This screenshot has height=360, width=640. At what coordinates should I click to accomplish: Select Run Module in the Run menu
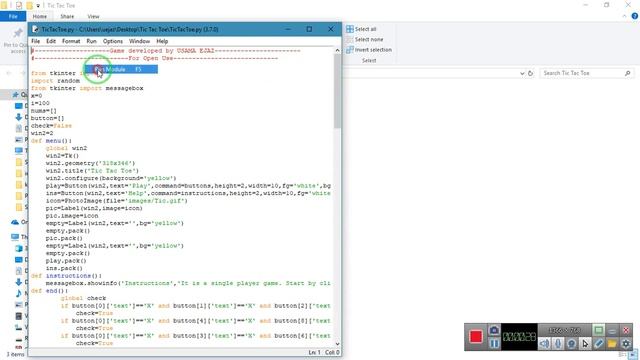(121, 69)
